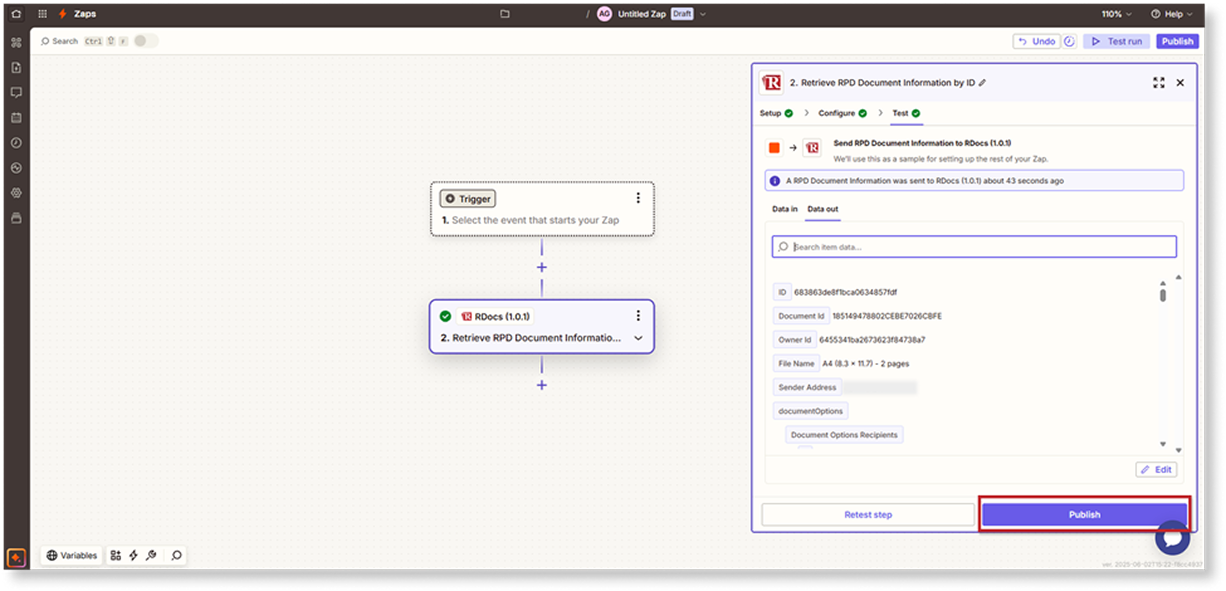
Task: Click the data list scrollbar thumb
Action: pos(1163,295)
